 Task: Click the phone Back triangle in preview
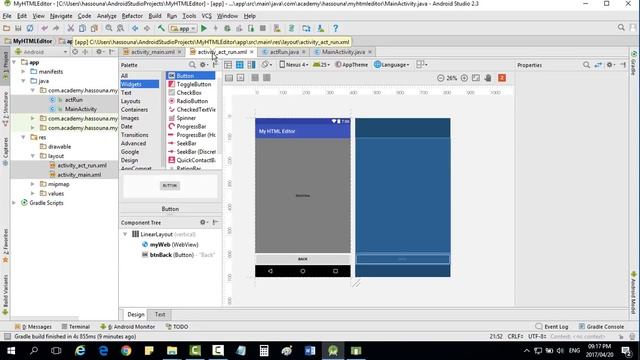pyautogui.click(x=270, y=271)
